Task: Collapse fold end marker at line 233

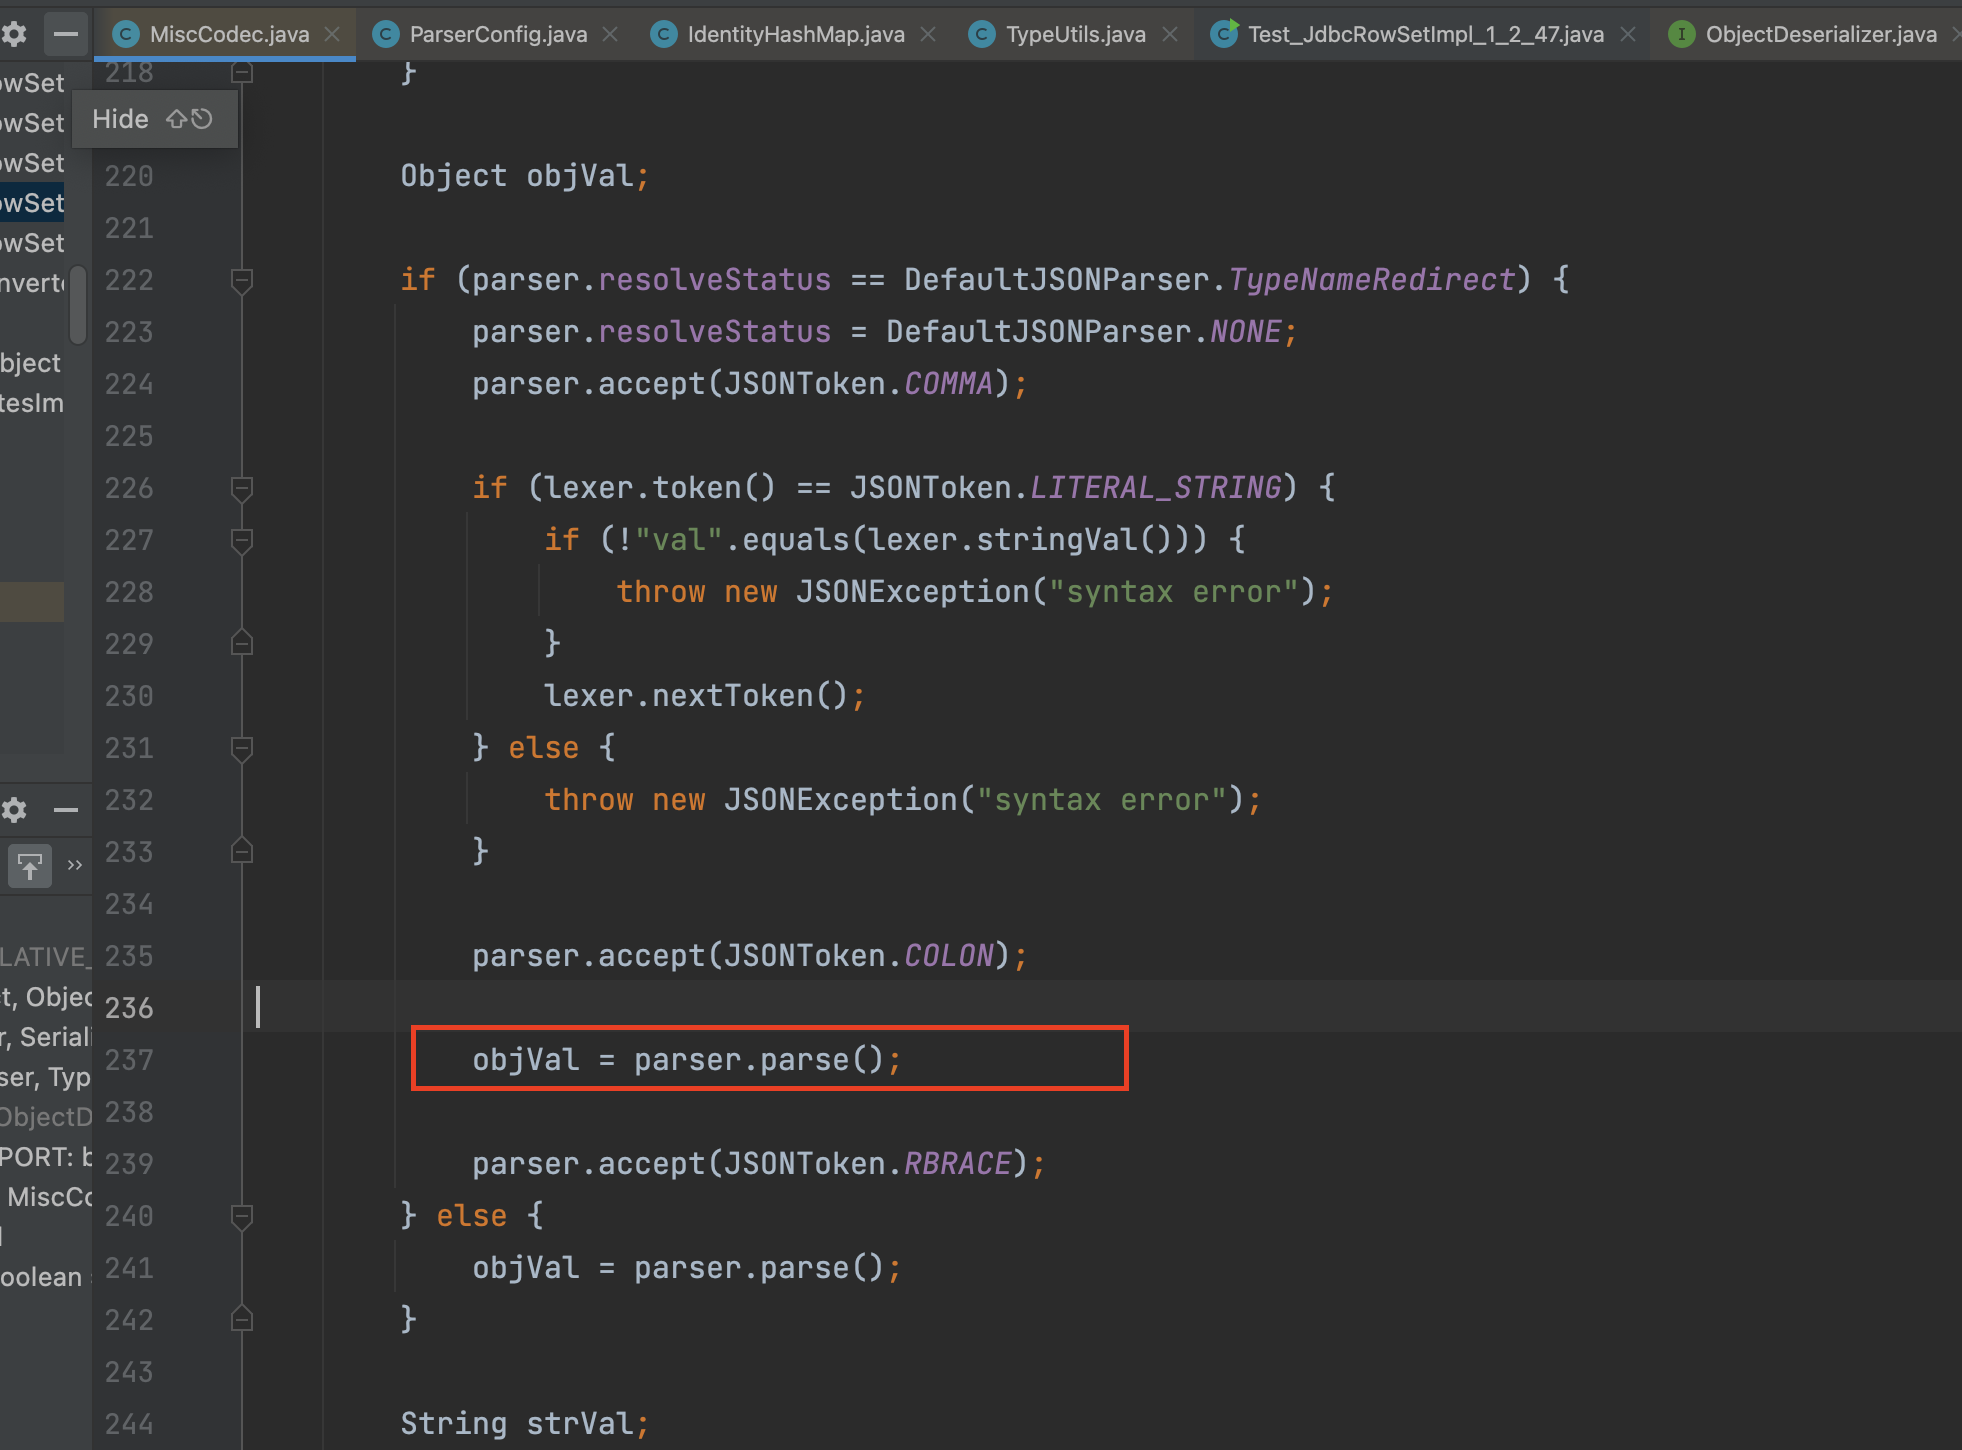Action: tap(242, 851)
